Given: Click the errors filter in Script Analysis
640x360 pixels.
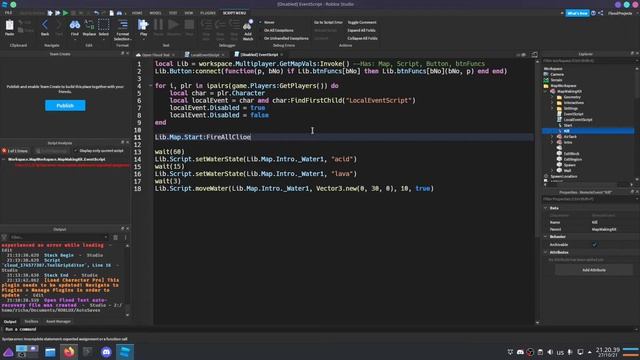Looking at the screenshot, I should [15, 151].
